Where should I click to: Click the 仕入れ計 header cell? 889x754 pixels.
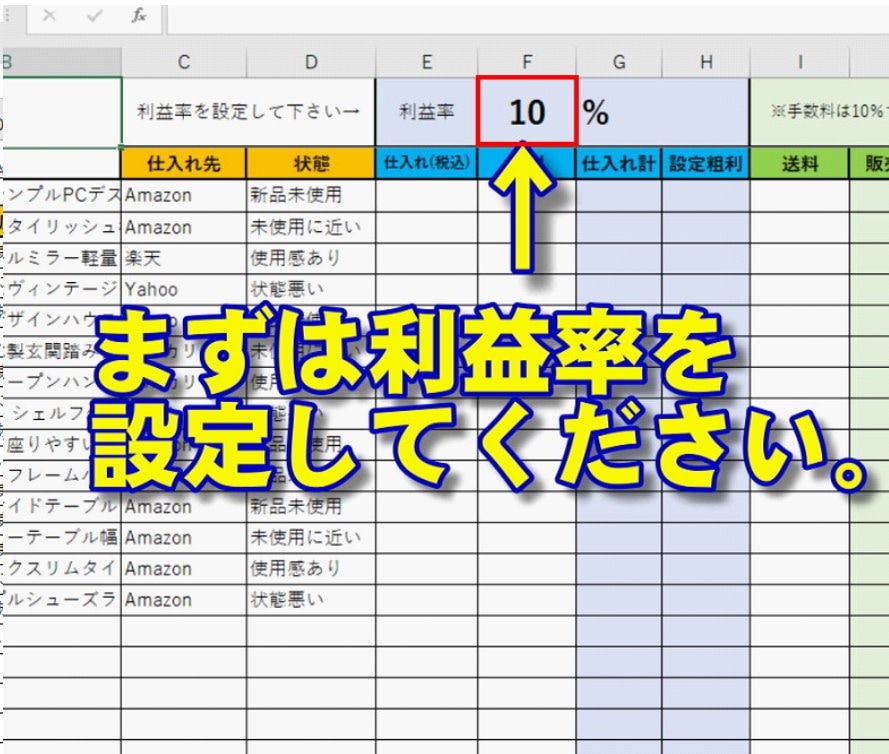click(619, 164)
